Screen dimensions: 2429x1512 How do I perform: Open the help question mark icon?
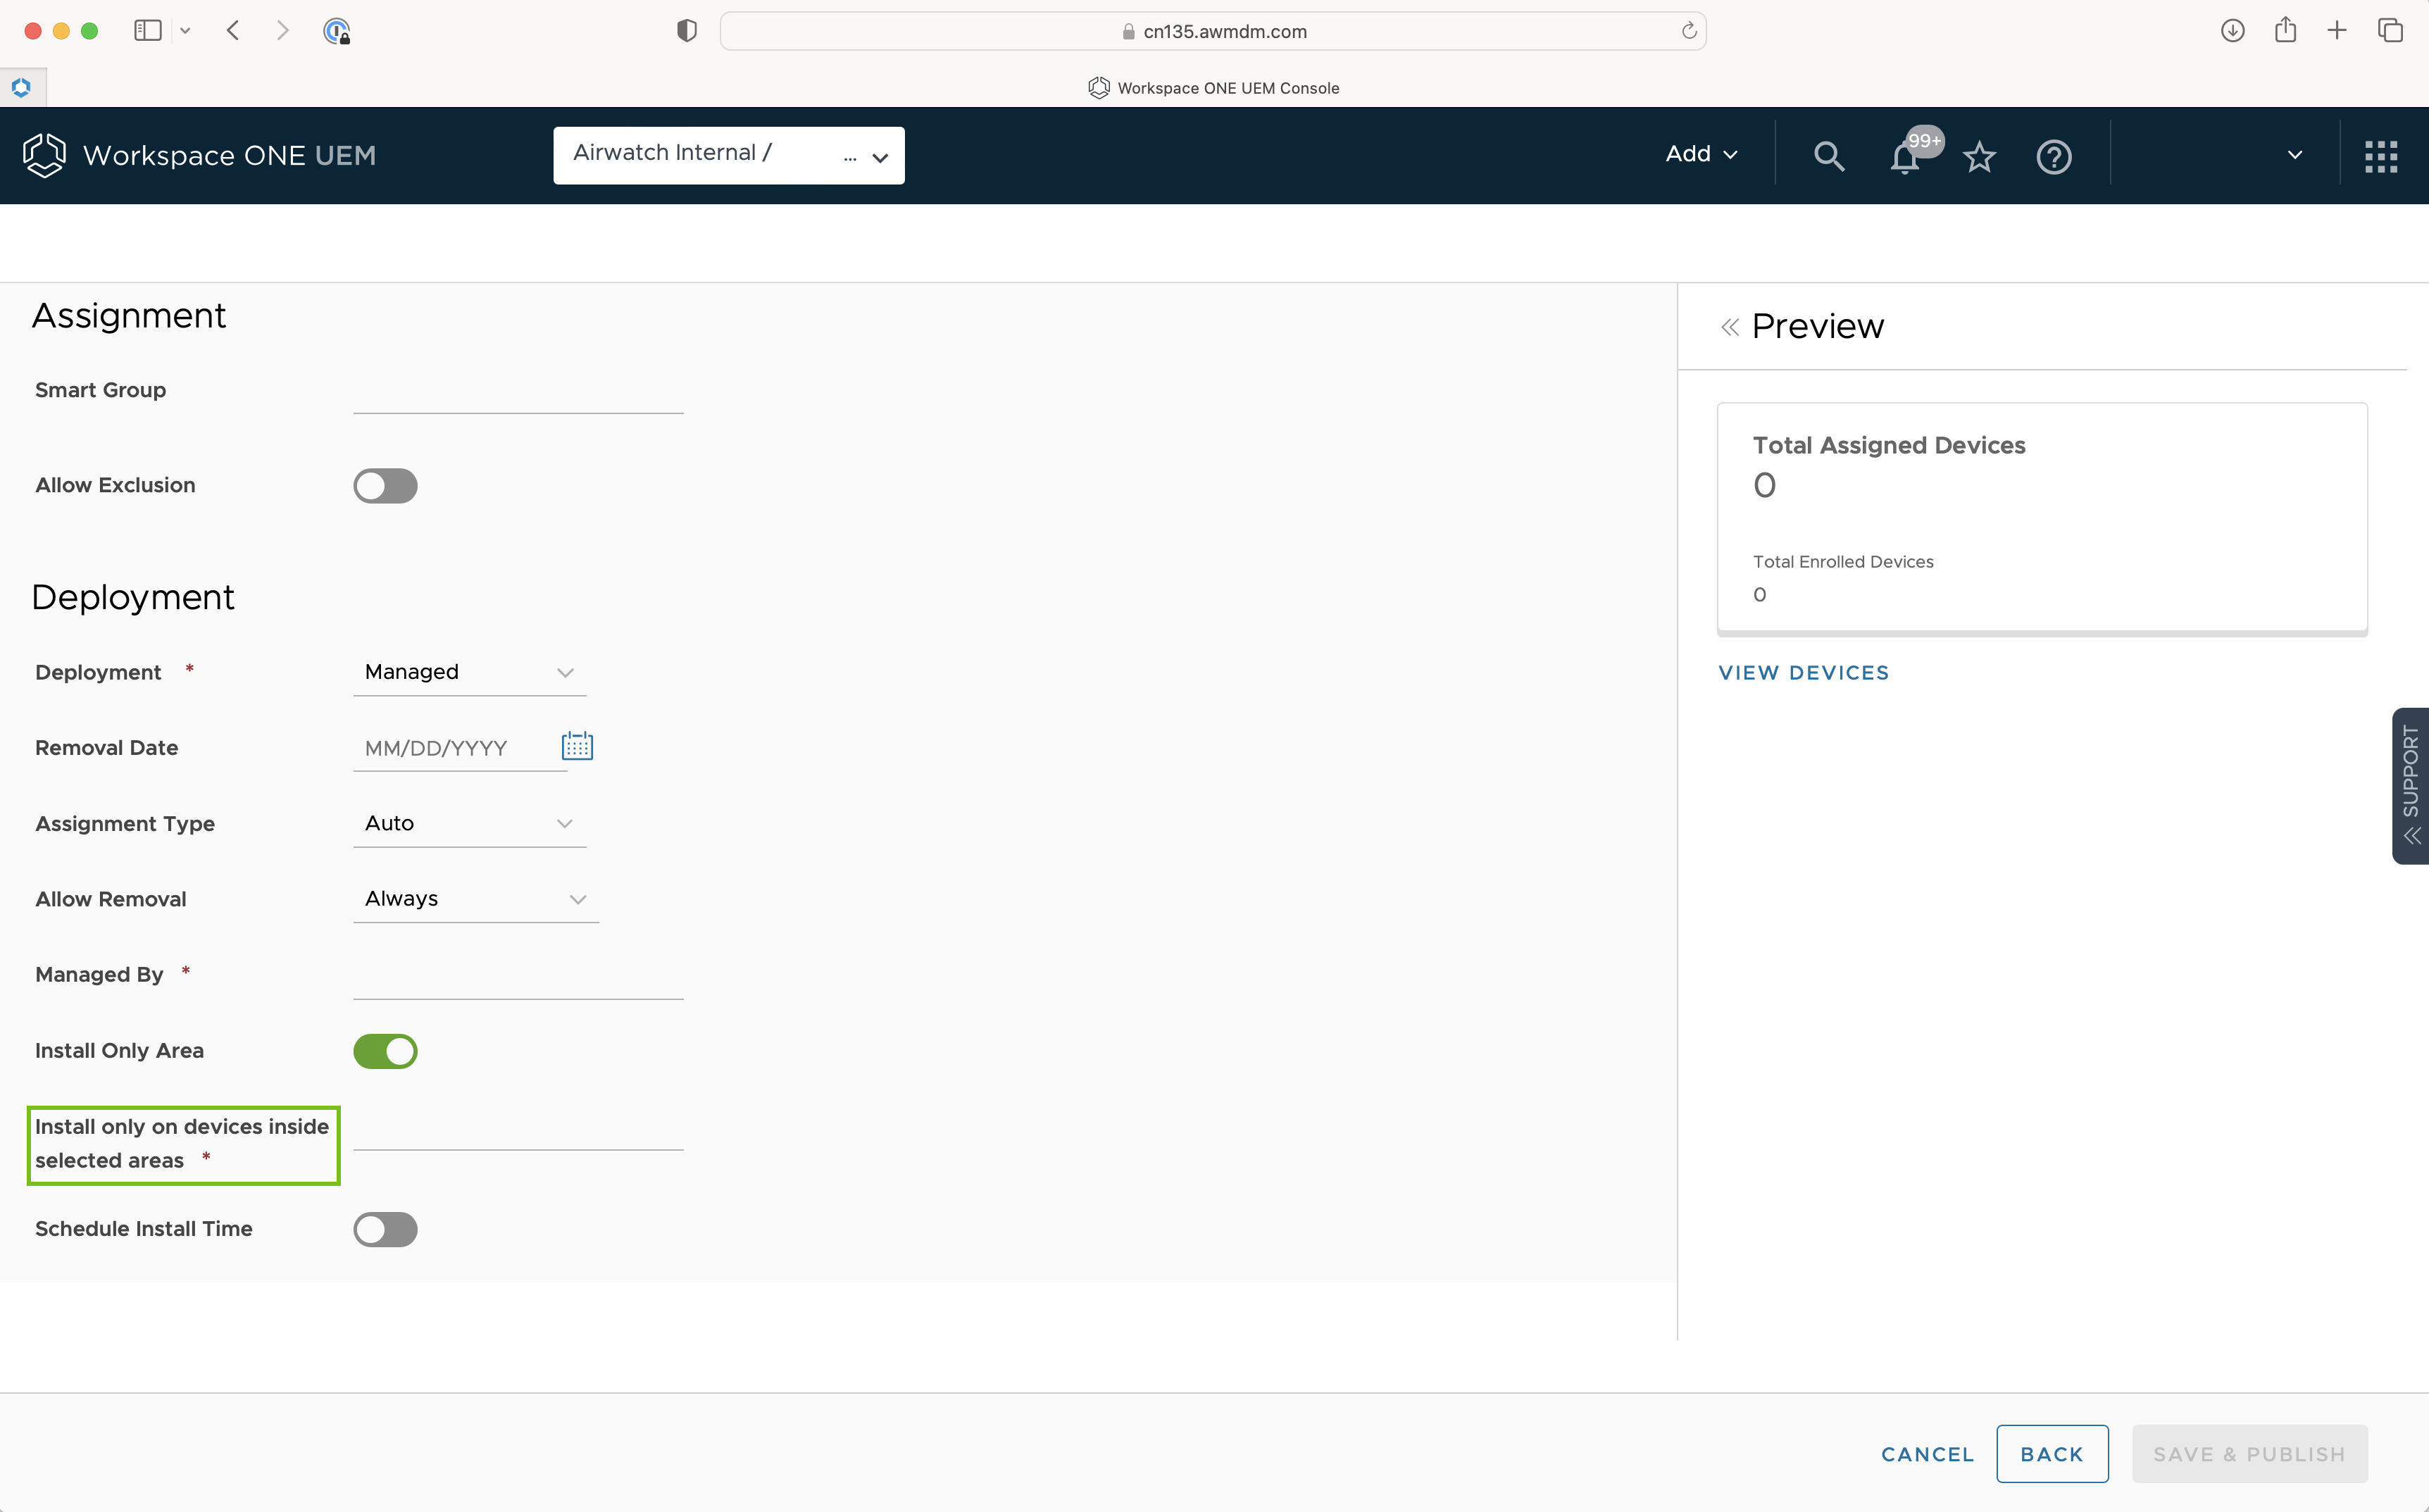pos(2054,157)
